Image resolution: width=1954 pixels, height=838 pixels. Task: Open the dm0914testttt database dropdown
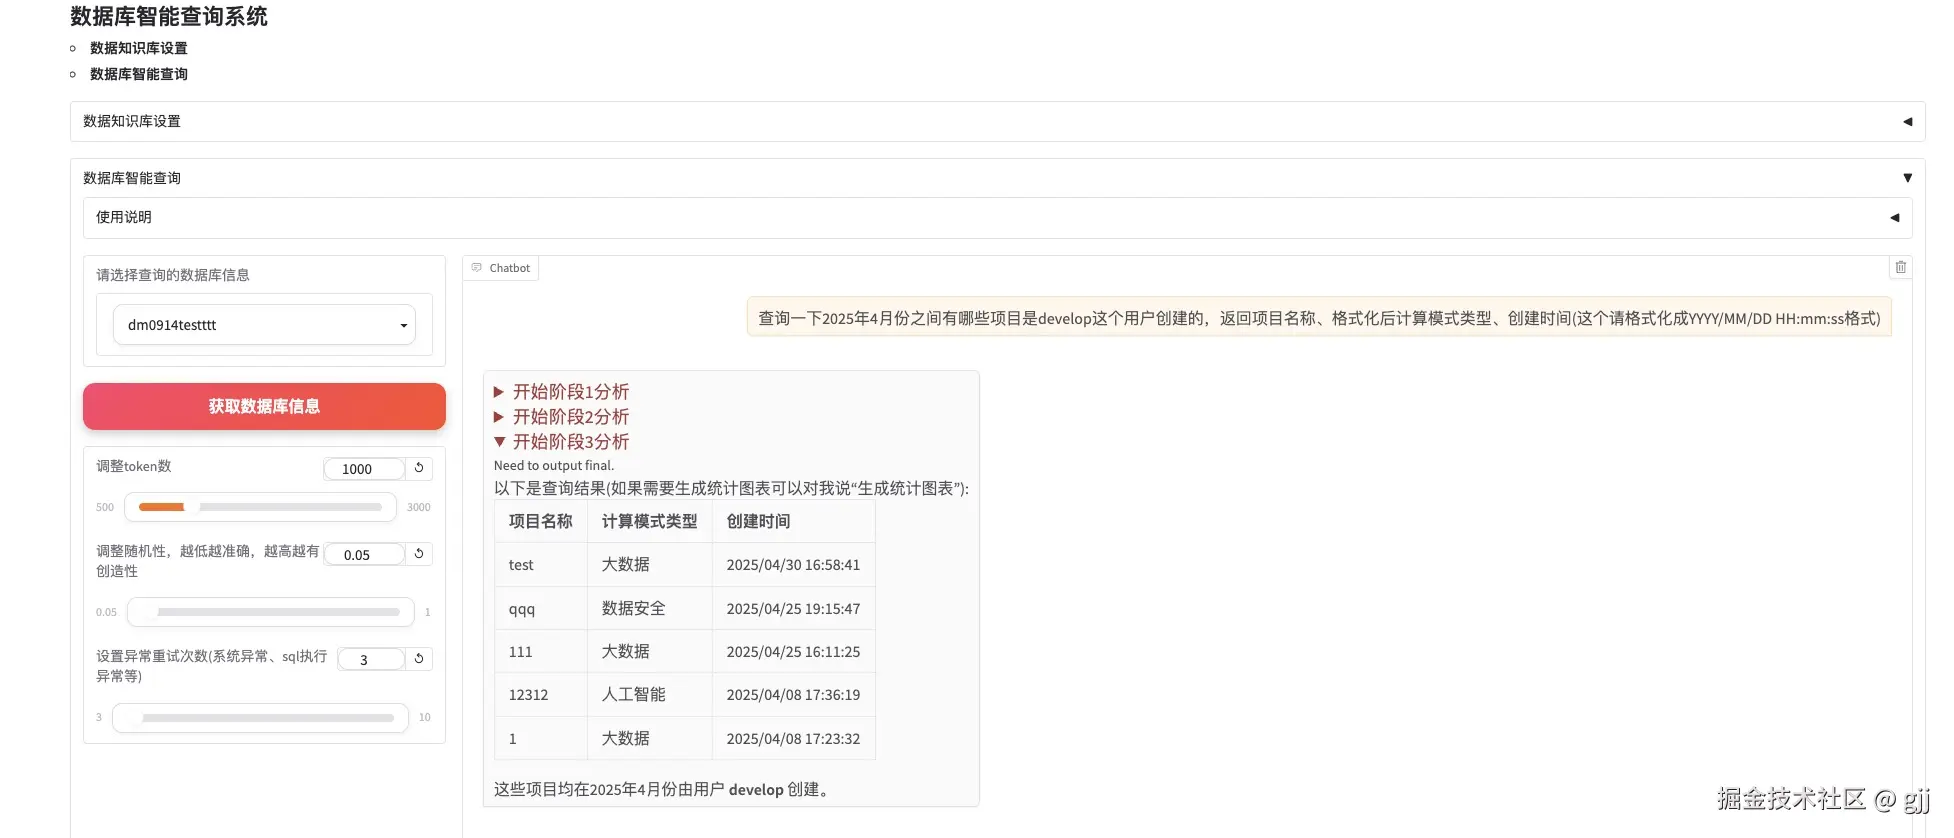click(264, 325)
